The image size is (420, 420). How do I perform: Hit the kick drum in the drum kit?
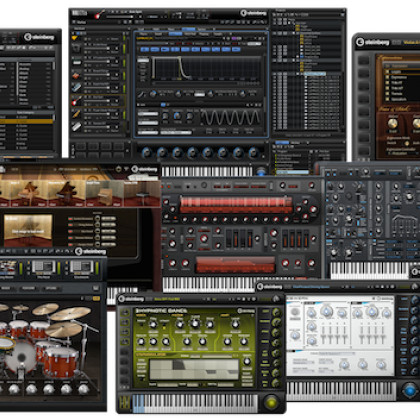pyautogui.click(x=21, y=357)
